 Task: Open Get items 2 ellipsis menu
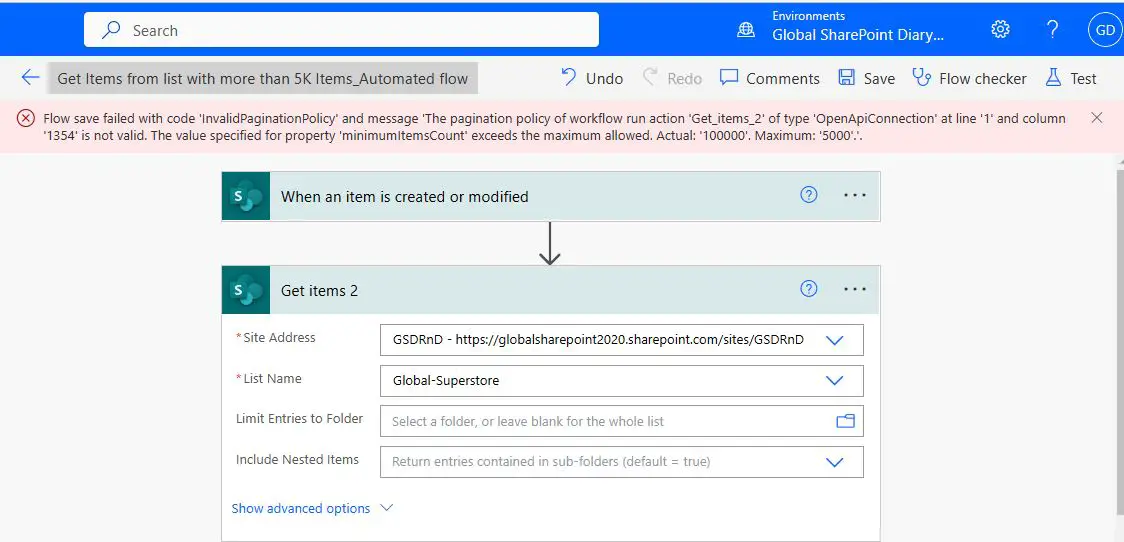point(855,289)
